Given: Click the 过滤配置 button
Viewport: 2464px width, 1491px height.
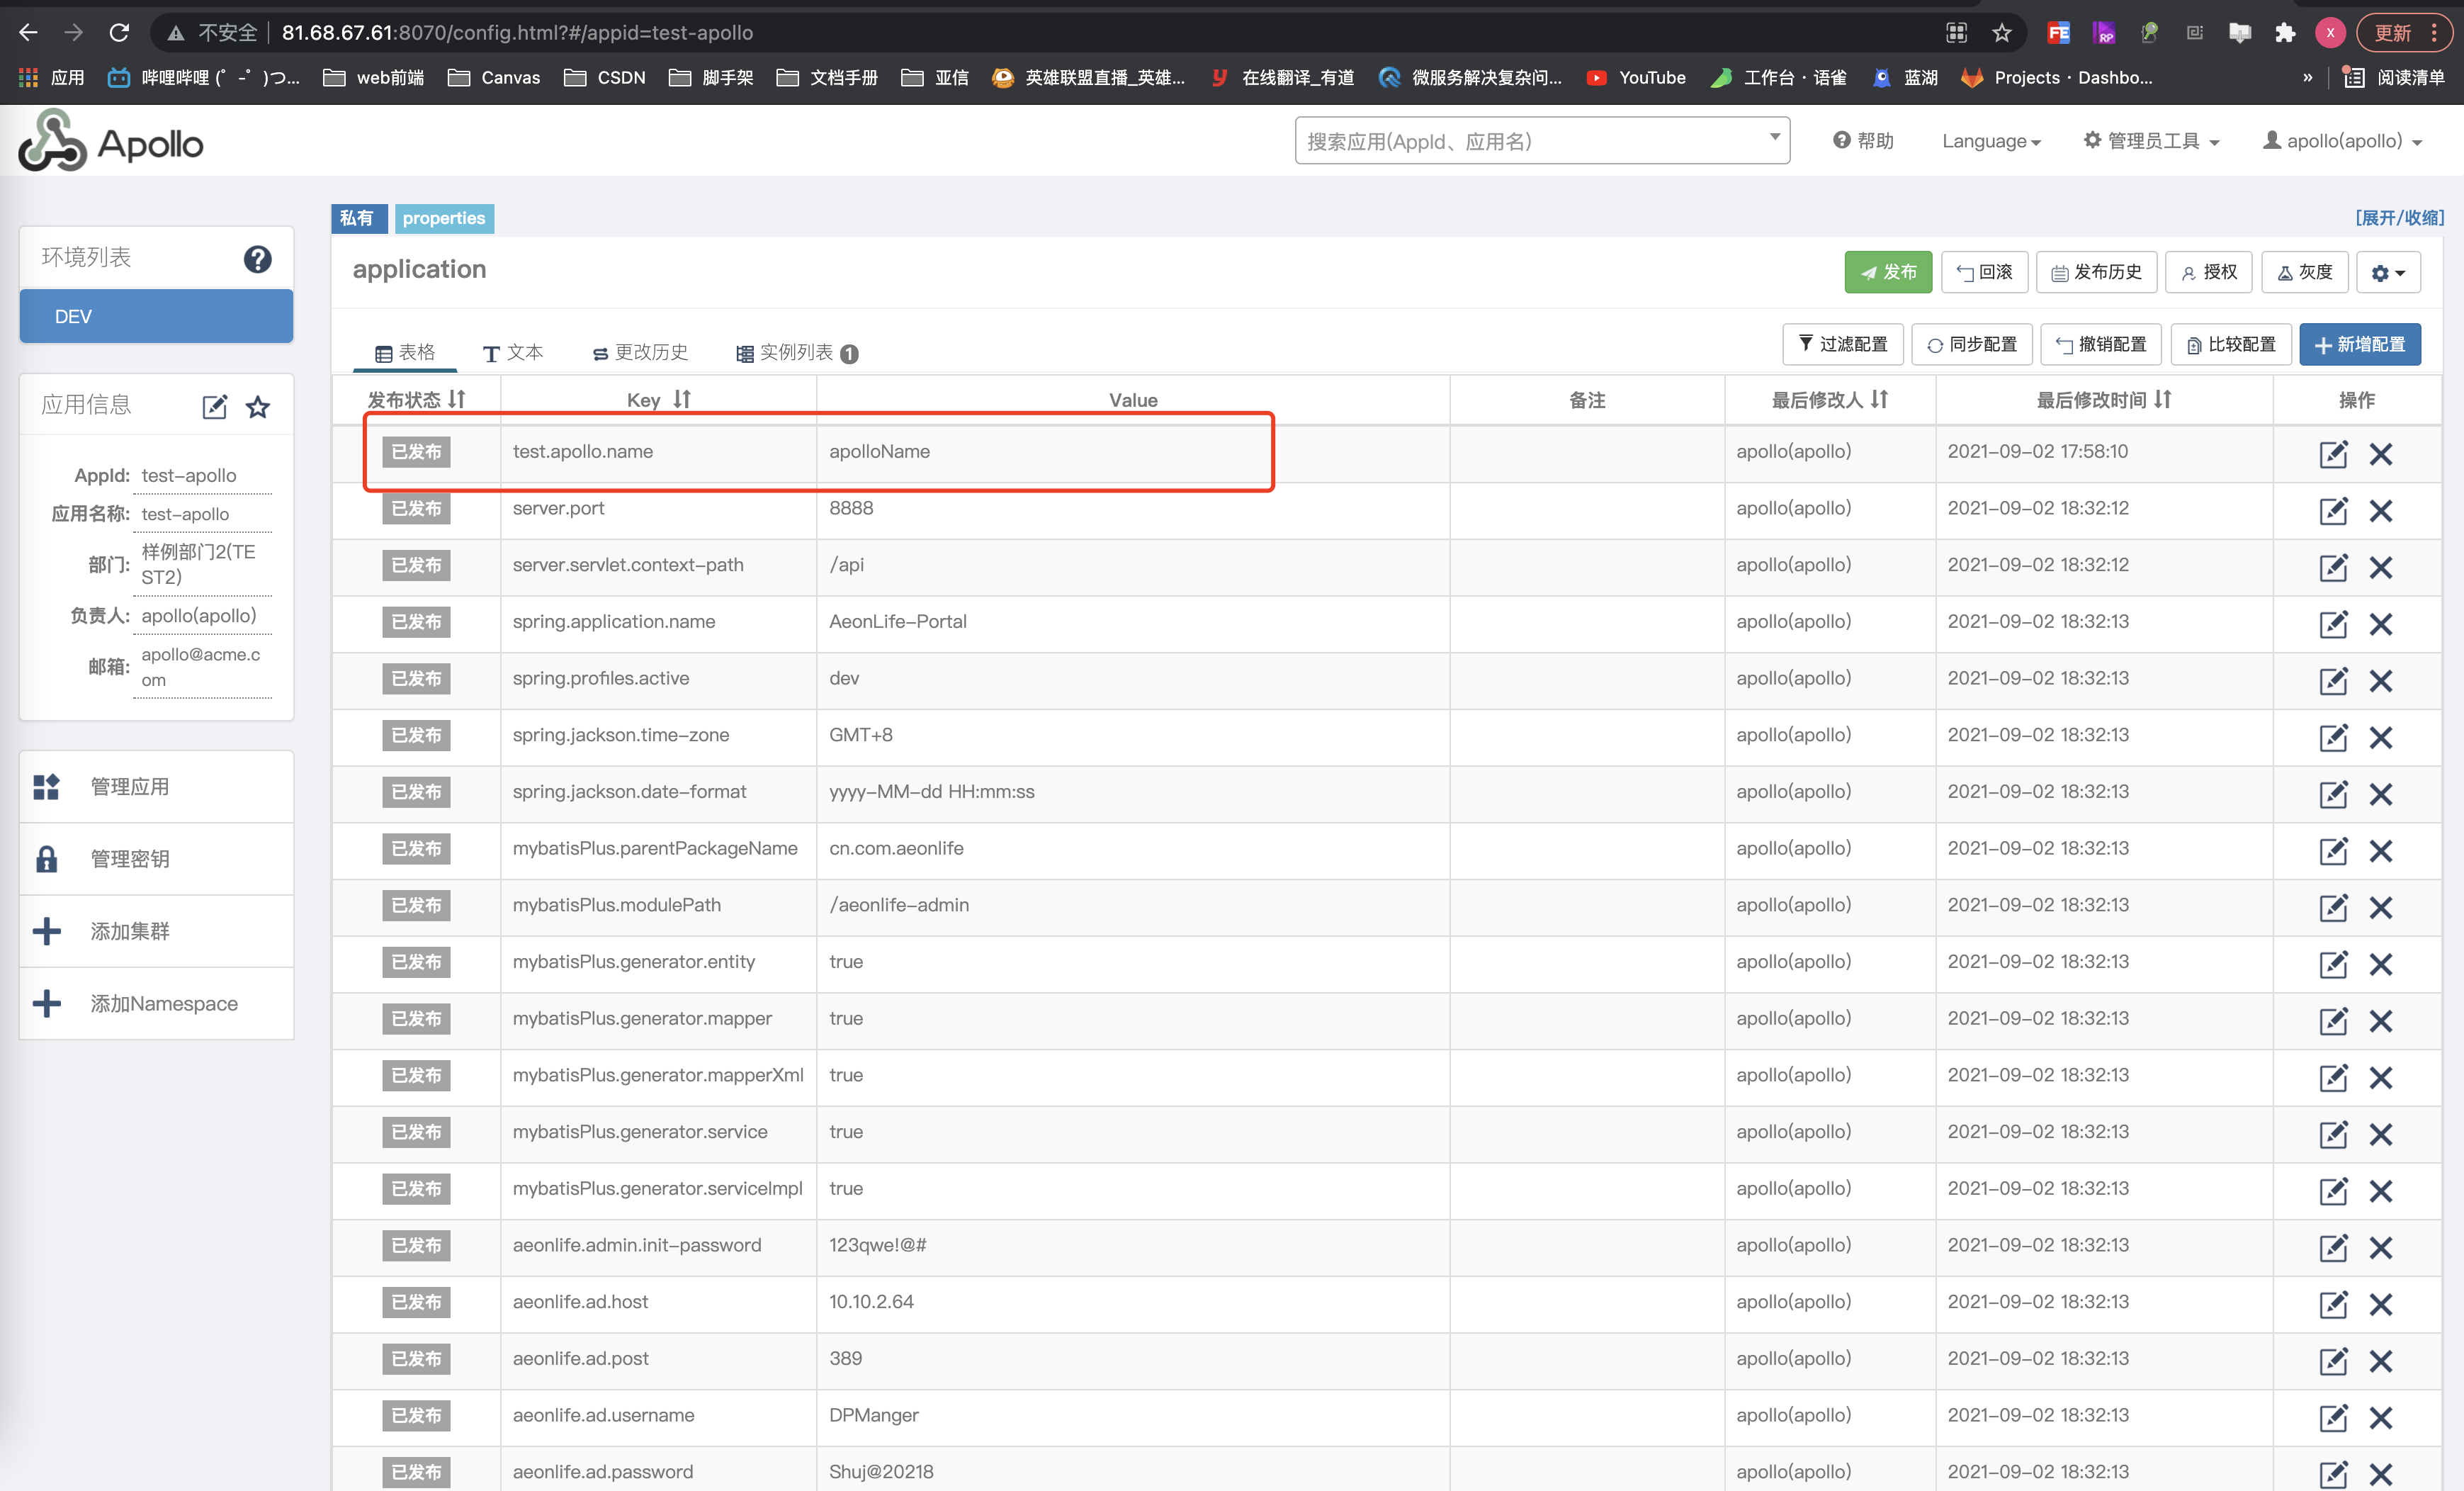Looking at the screenshot, I should click(1842, 344).
